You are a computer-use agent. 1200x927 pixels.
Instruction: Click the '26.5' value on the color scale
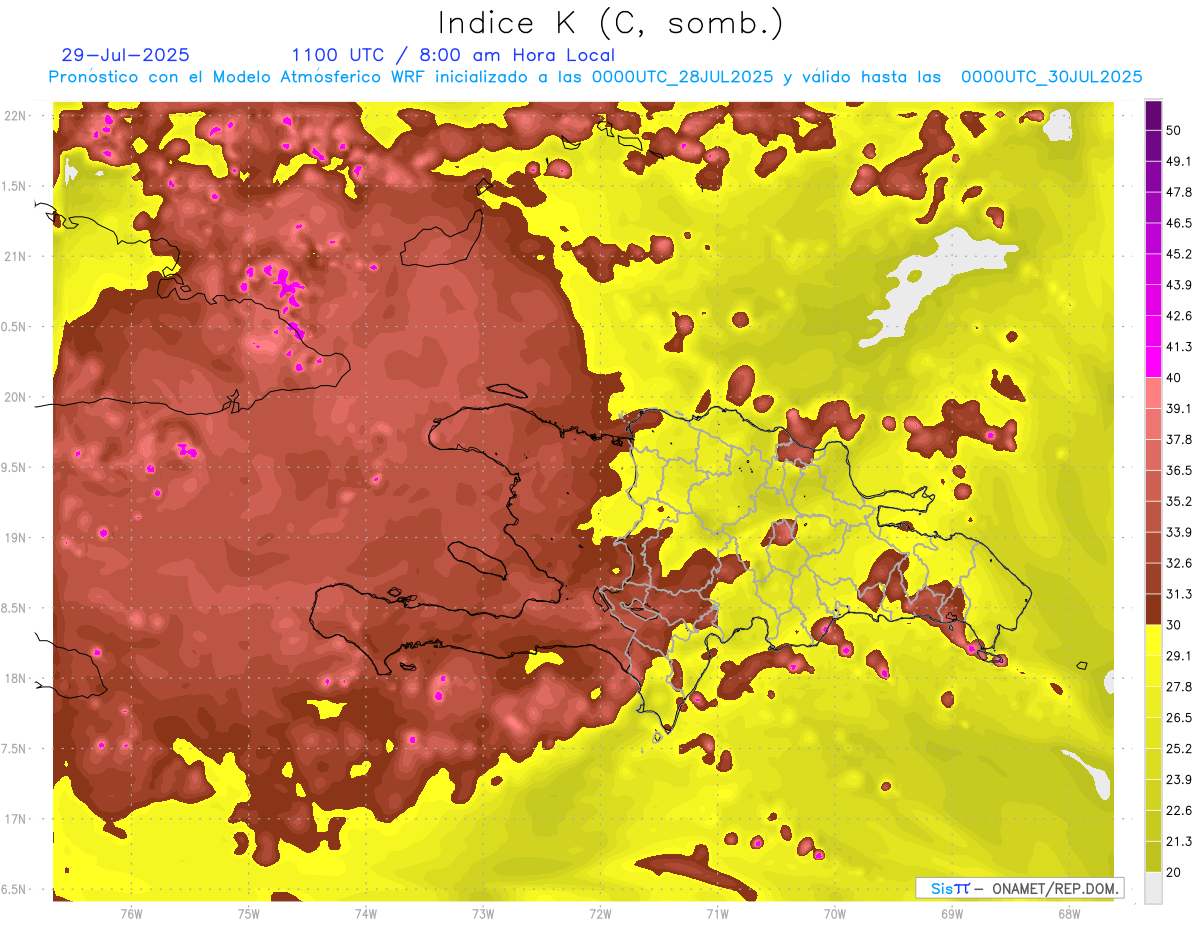pyautogui.click(x=1179, y=718)
